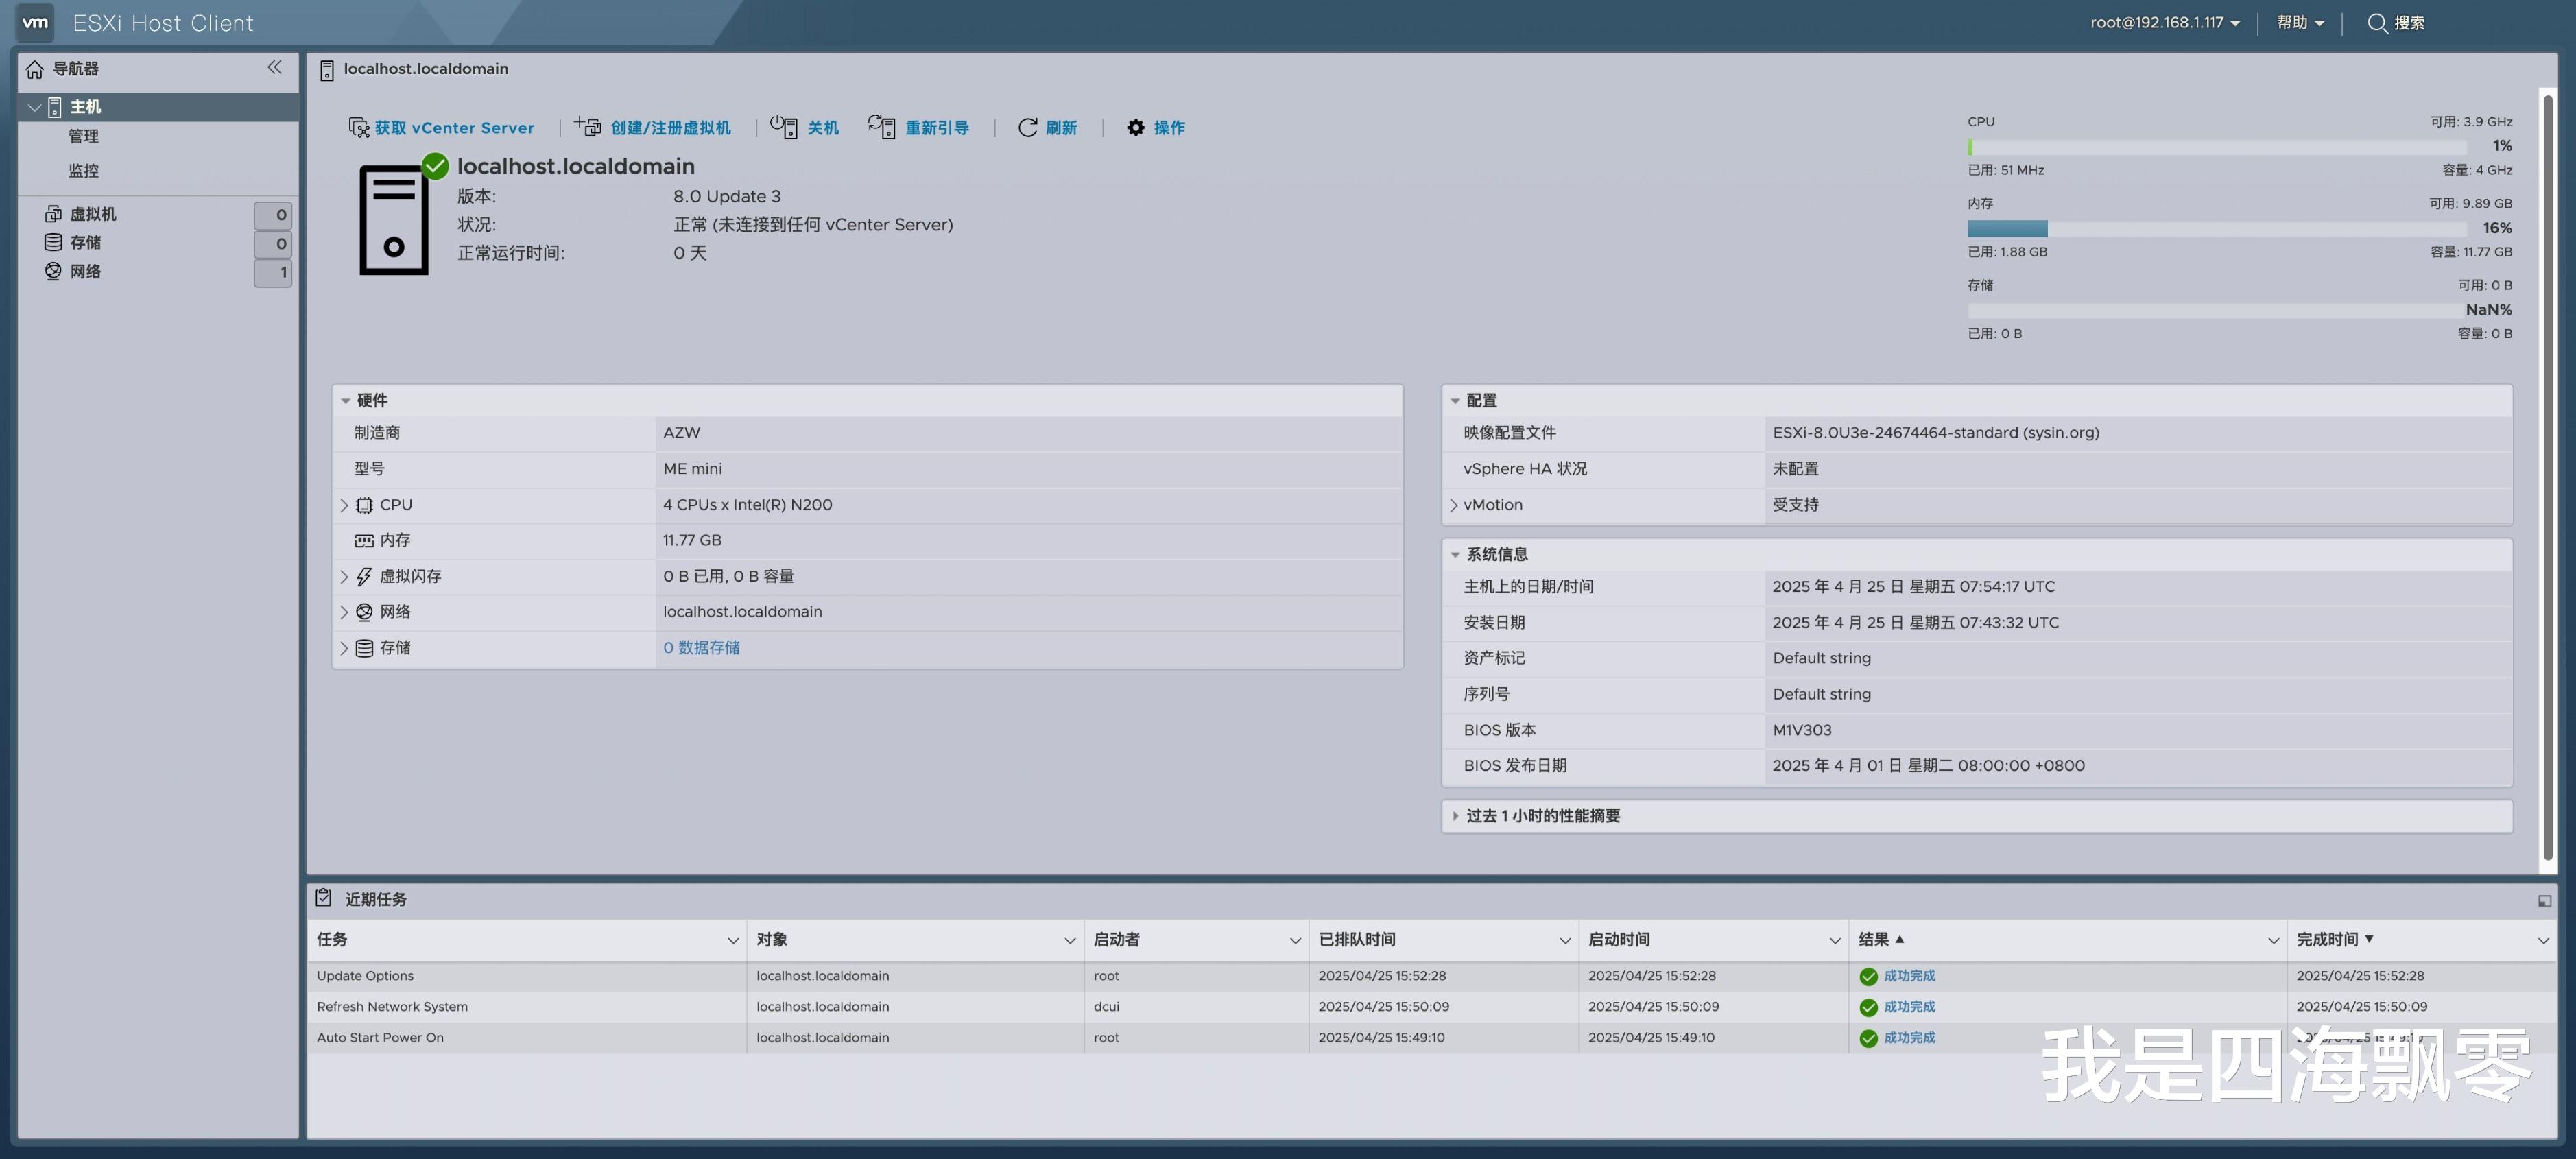
Task: Expand the vMotion row
Action: [1453, 505]
